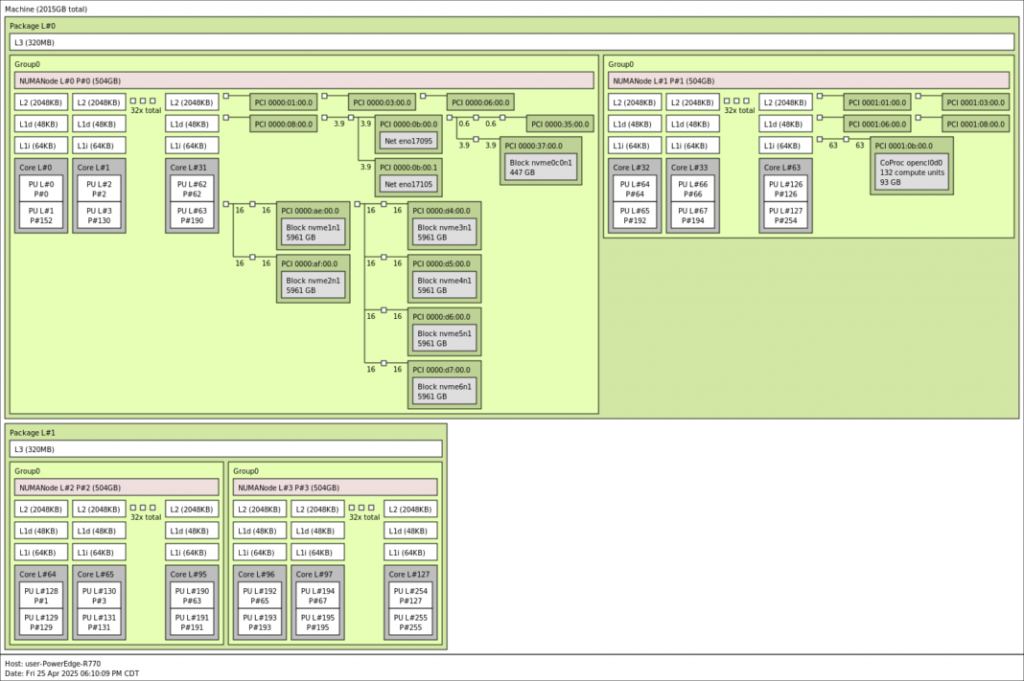Collapse the NUMANode L#3 P#3 node
This screenshot has width=1024, height=681.
[x=335, y=488]
